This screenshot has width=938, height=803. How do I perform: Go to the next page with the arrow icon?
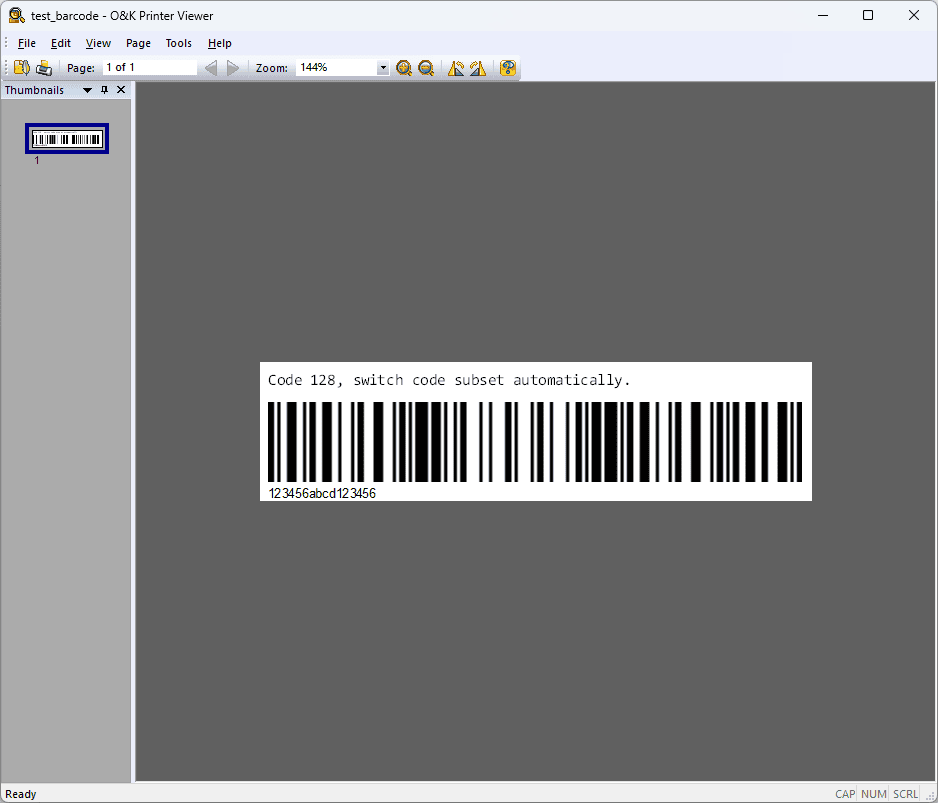tap(233, 68)
